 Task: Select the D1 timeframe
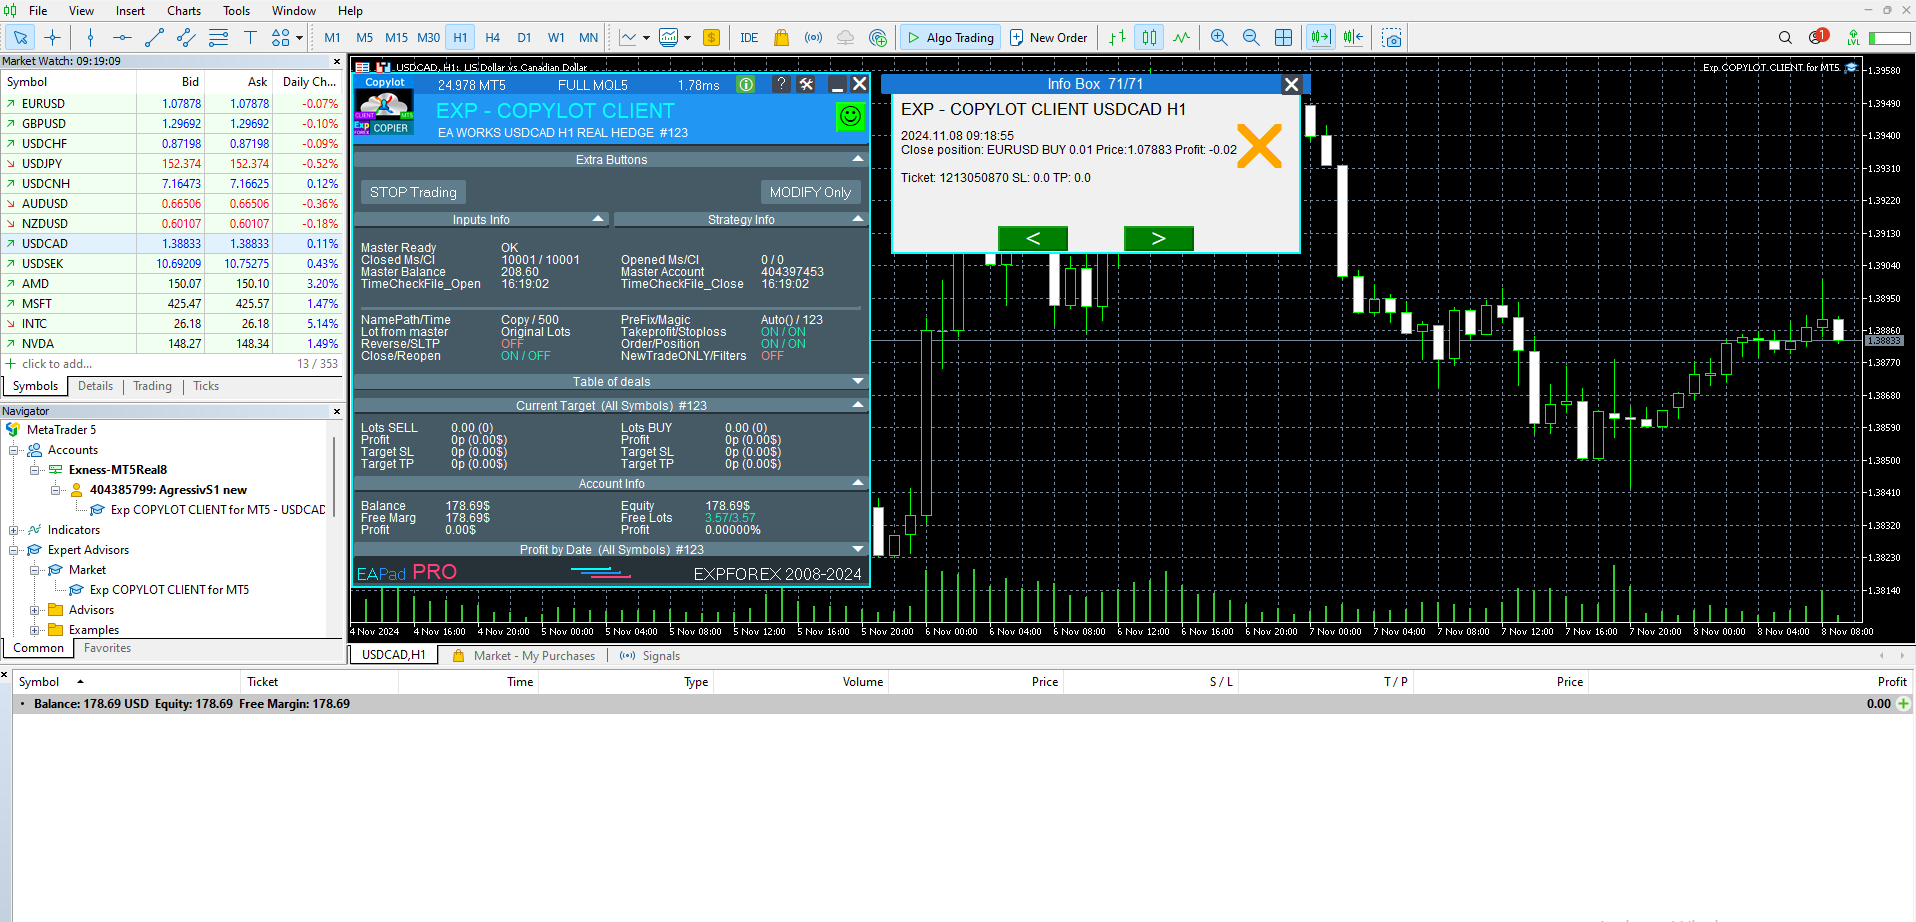point(524,38)
